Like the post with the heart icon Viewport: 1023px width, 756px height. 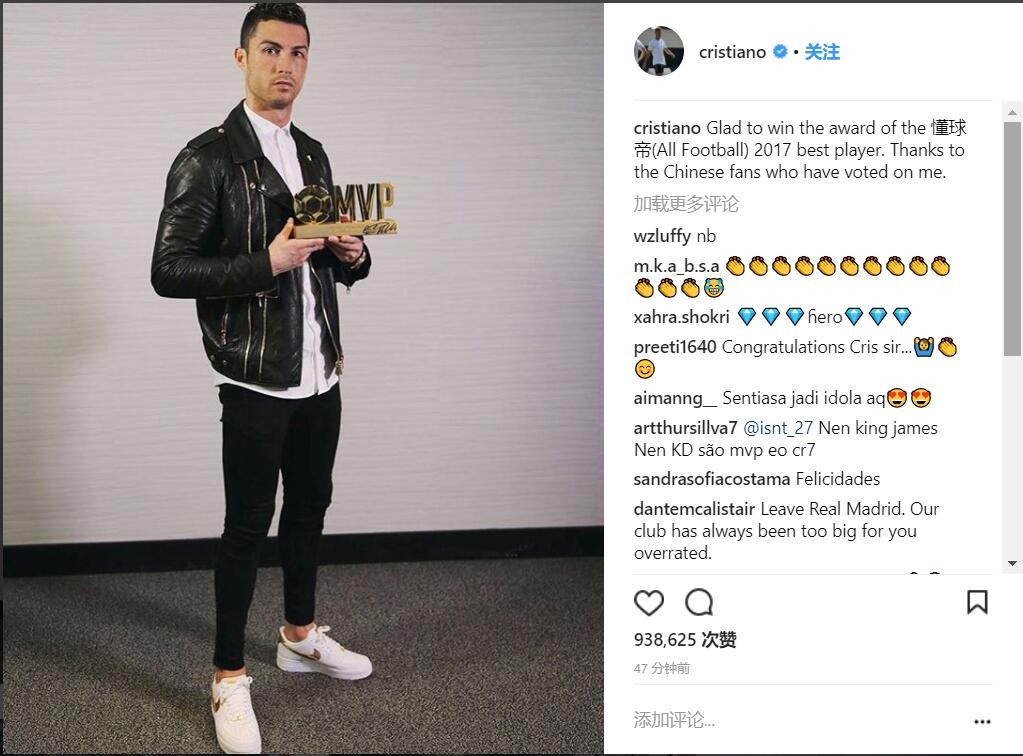649,602
